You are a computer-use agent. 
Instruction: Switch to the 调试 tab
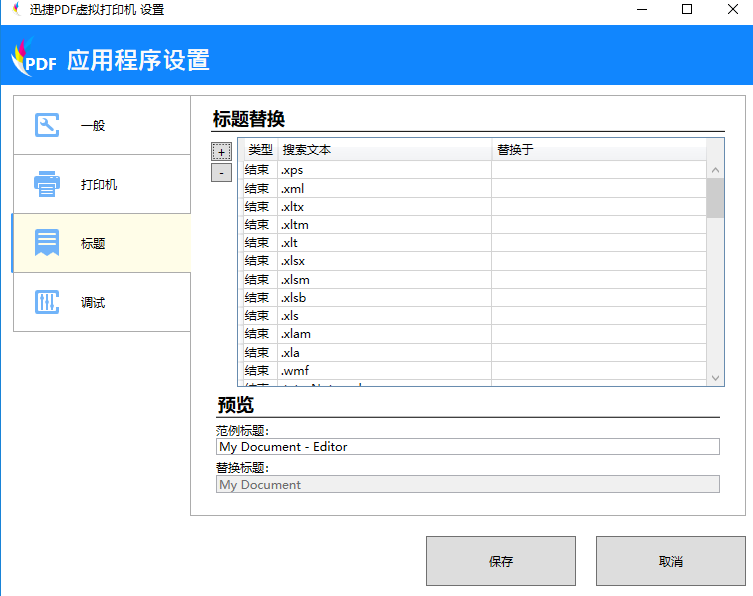pyautogui.click(x=102, y=302)
